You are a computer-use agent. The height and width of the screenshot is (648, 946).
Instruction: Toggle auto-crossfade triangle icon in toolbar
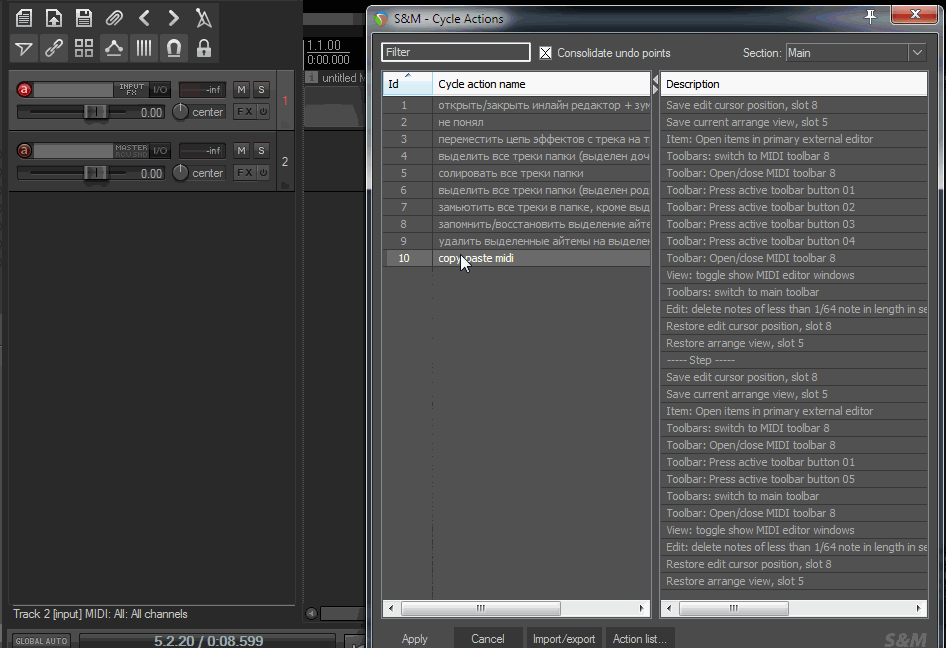point(24,48)
